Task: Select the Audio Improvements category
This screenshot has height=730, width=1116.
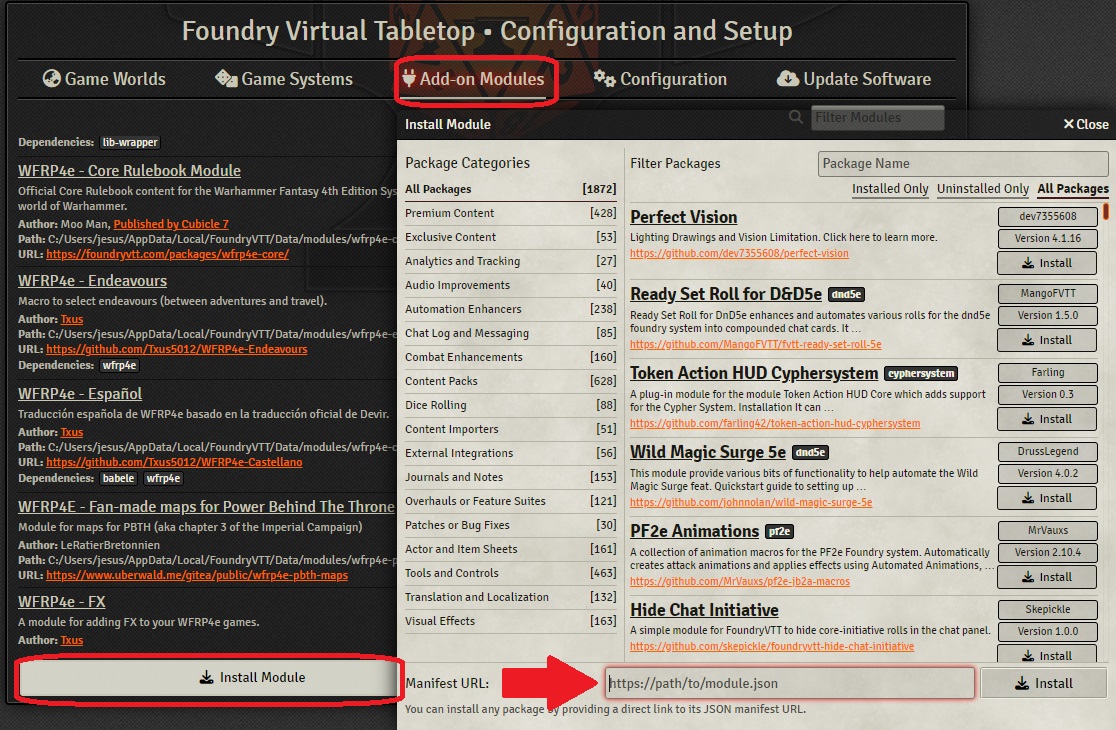Action: tap(510, 285)
